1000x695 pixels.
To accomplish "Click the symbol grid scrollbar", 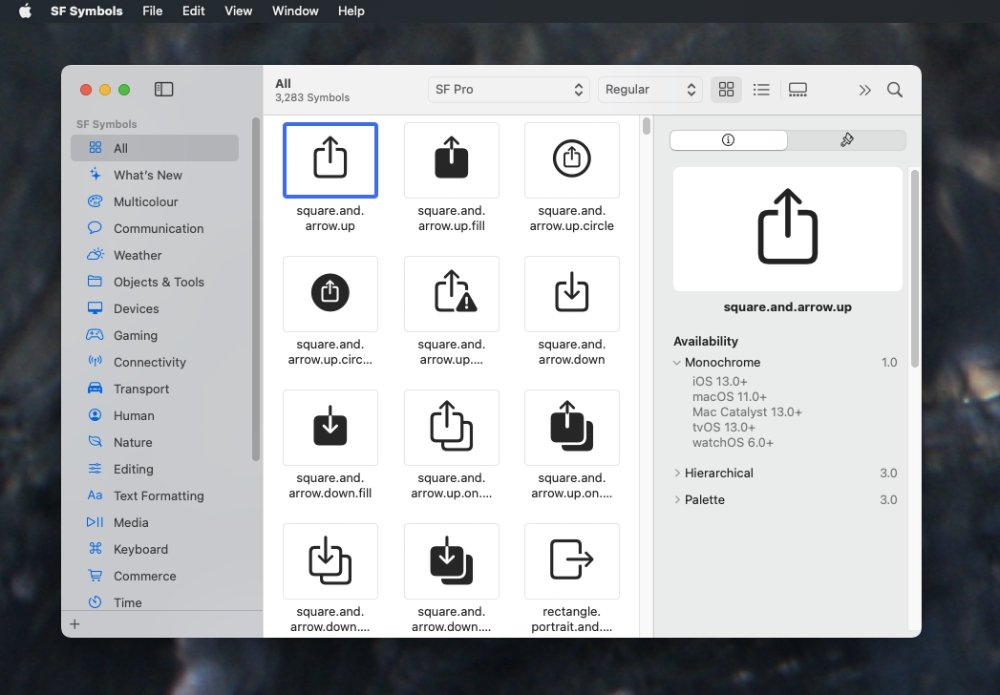I will [x=647, y=126].
